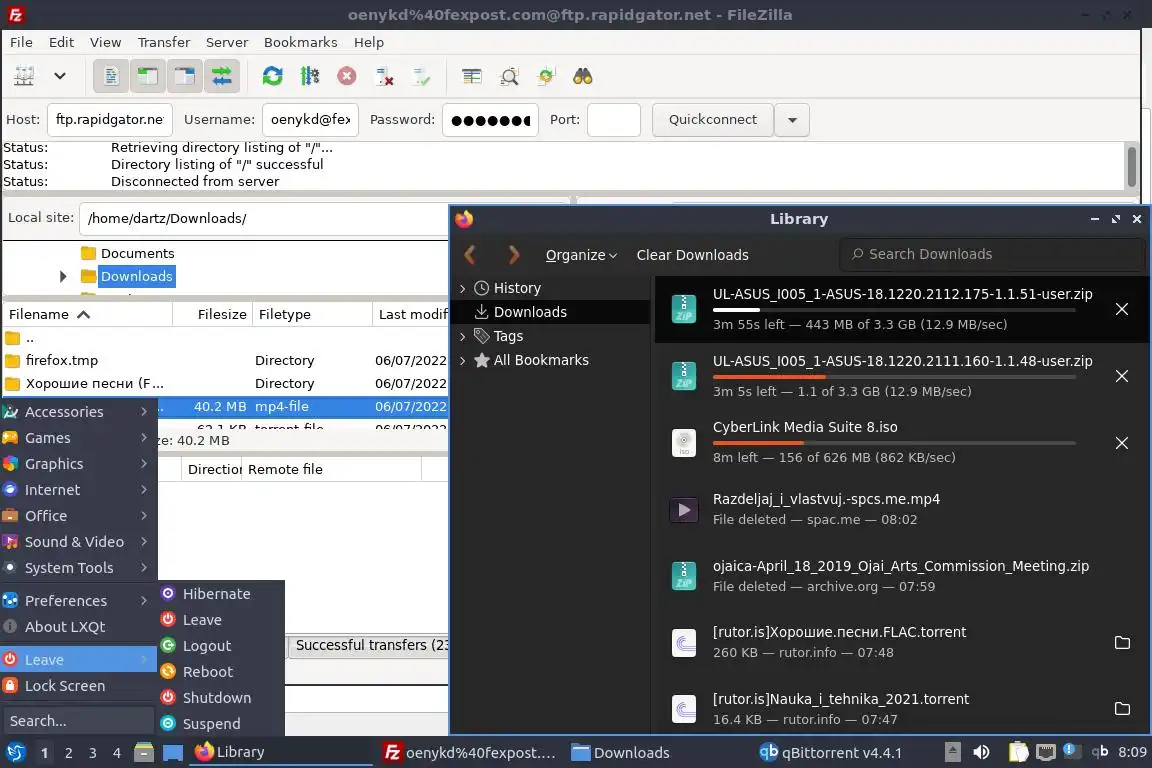Open folder for Хорошие.песни.FLAC.torrent
The width and height of the screenshot is (1152, 768).
(x=1122, y=642)
